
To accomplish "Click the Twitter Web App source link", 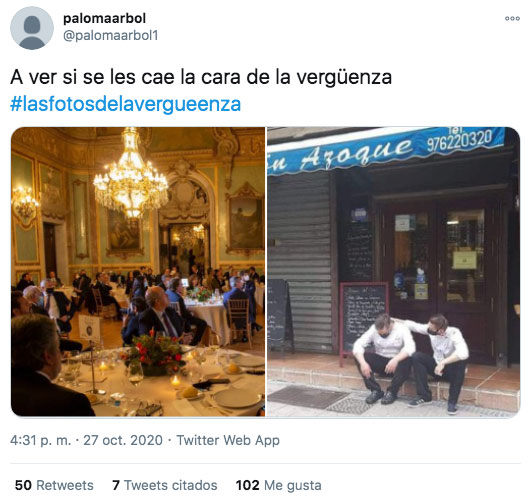I will [228, 441].
